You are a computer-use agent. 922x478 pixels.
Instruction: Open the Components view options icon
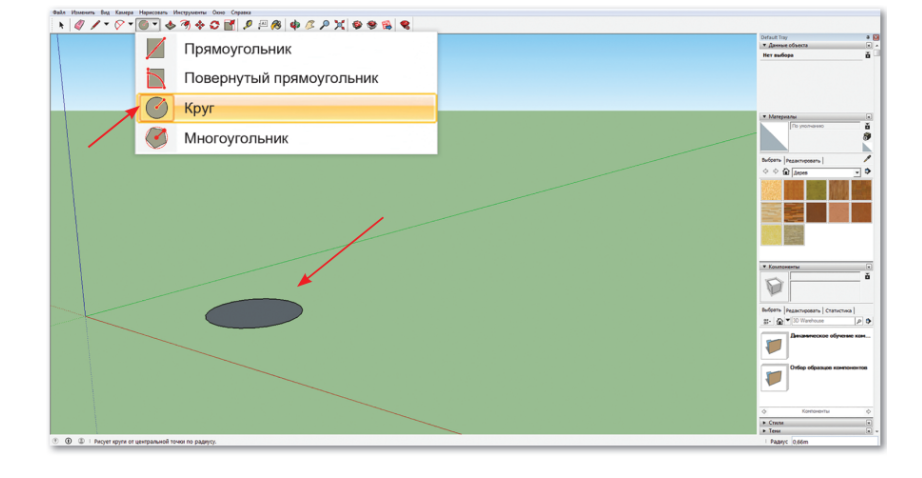pyautogui.click(x=767, y=321)
